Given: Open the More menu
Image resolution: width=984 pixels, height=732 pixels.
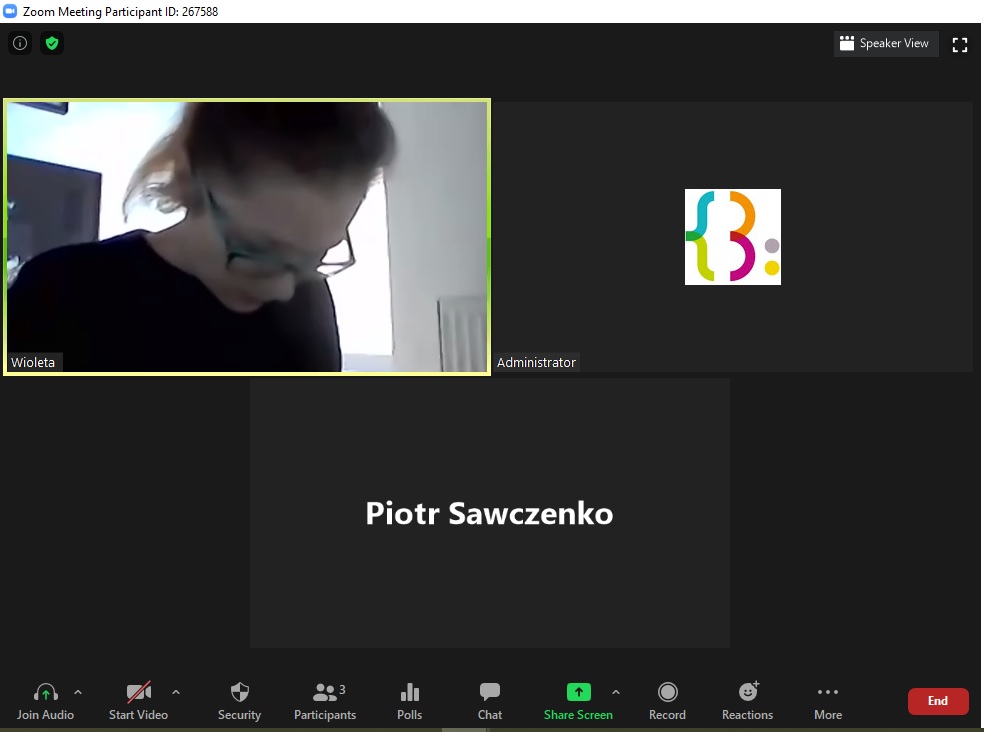Looking at the screenshot, I should coord(827,700).
